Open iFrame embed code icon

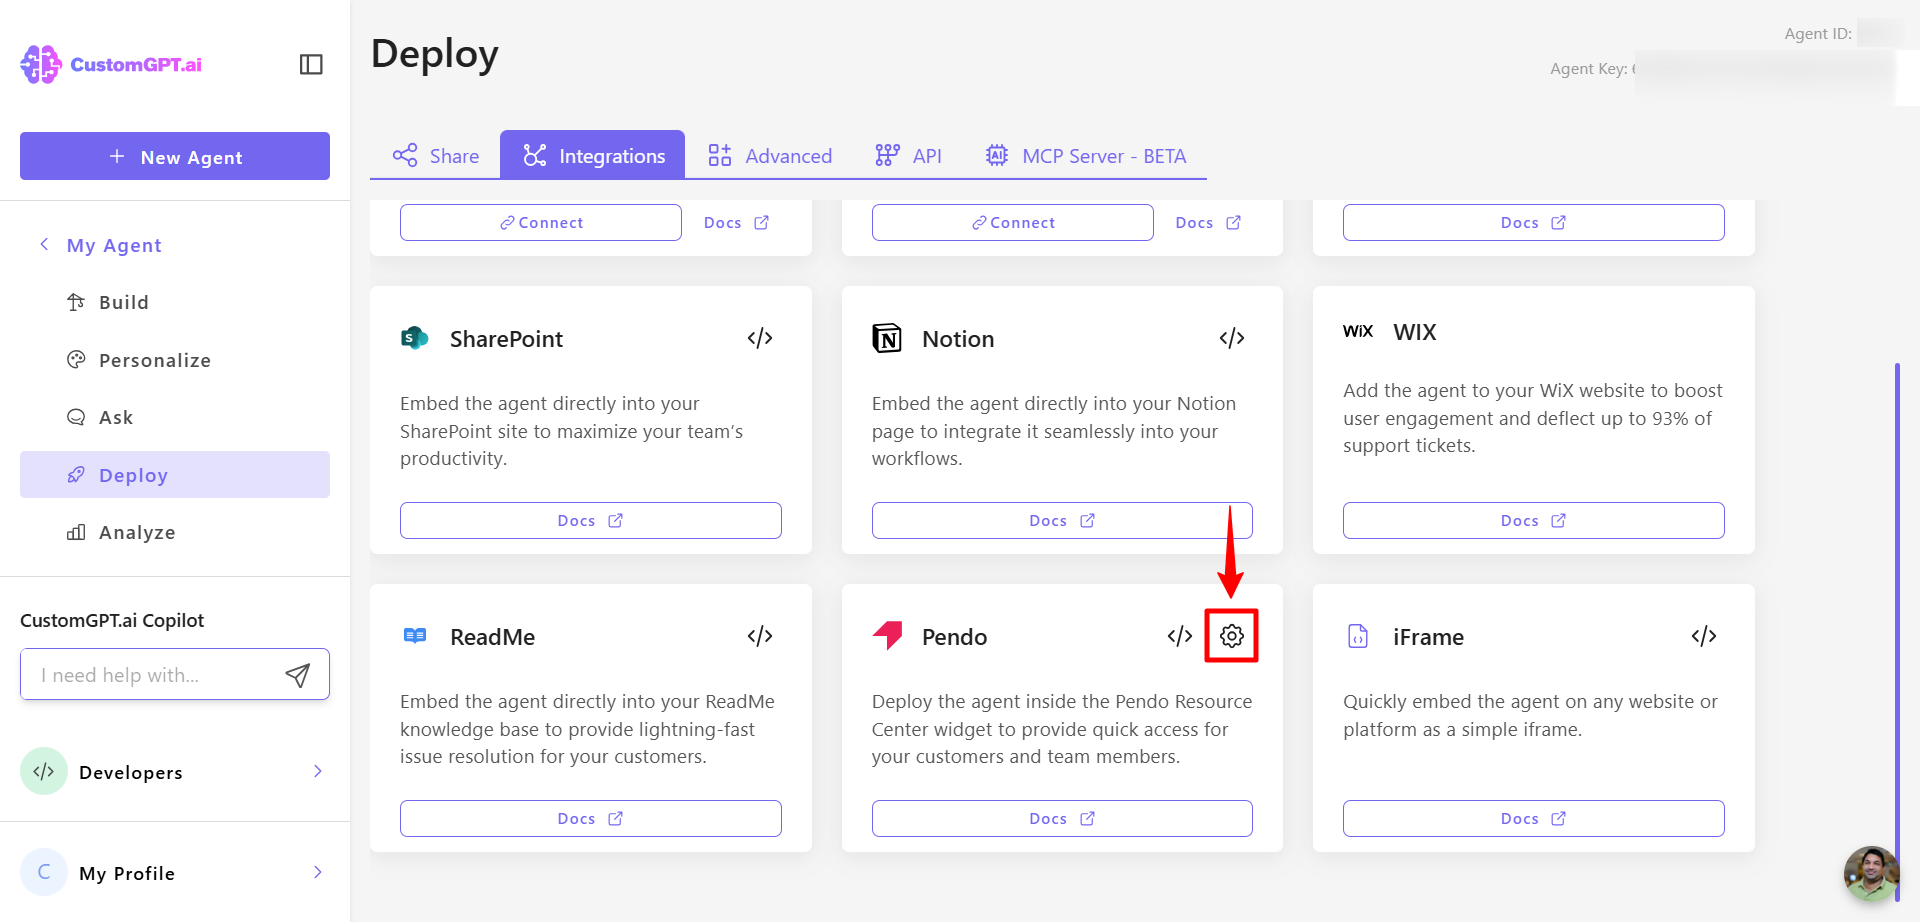pyautogui.click(x=1704, y=636)
